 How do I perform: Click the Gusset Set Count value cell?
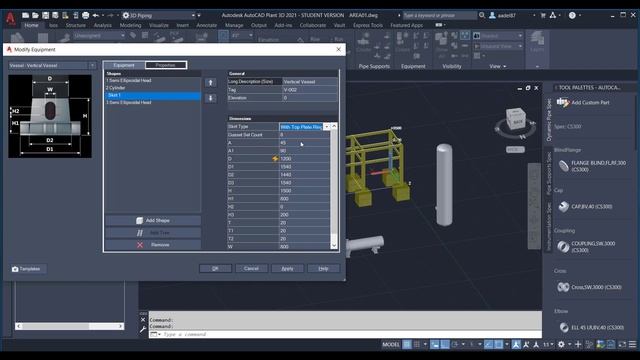pyautogui.click(x=304, y=135)
